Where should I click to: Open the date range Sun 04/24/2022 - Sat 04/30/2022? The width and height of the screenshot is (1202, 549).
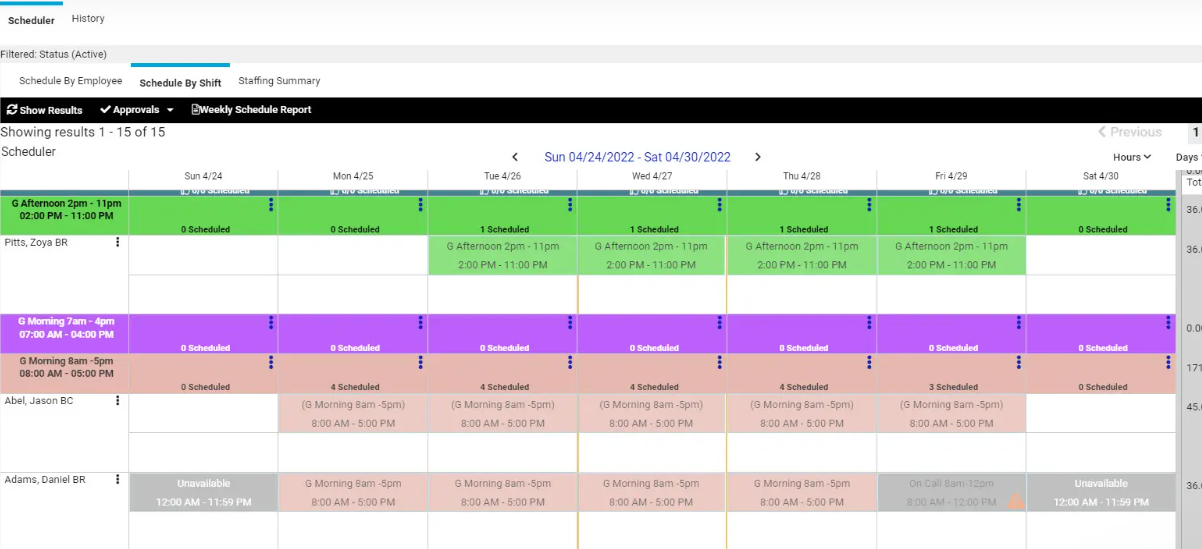pyautogui.click(x=637, y=157)
